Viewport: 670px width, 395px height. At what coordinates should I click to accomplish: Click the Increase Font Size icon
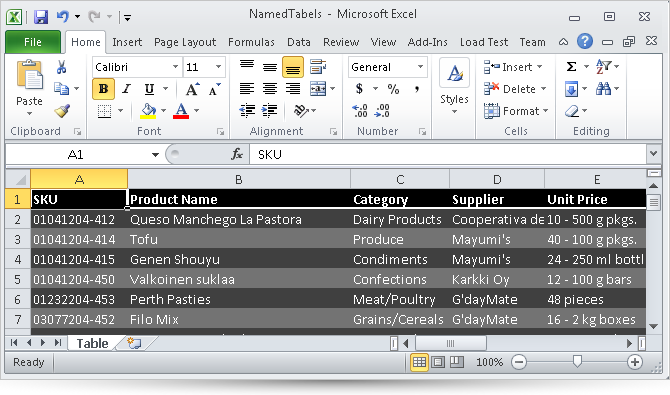[192, 89]
